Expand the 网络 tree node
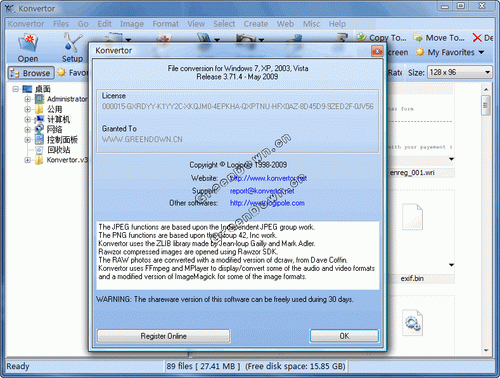 pyautogui.click(x=27, y=130)
